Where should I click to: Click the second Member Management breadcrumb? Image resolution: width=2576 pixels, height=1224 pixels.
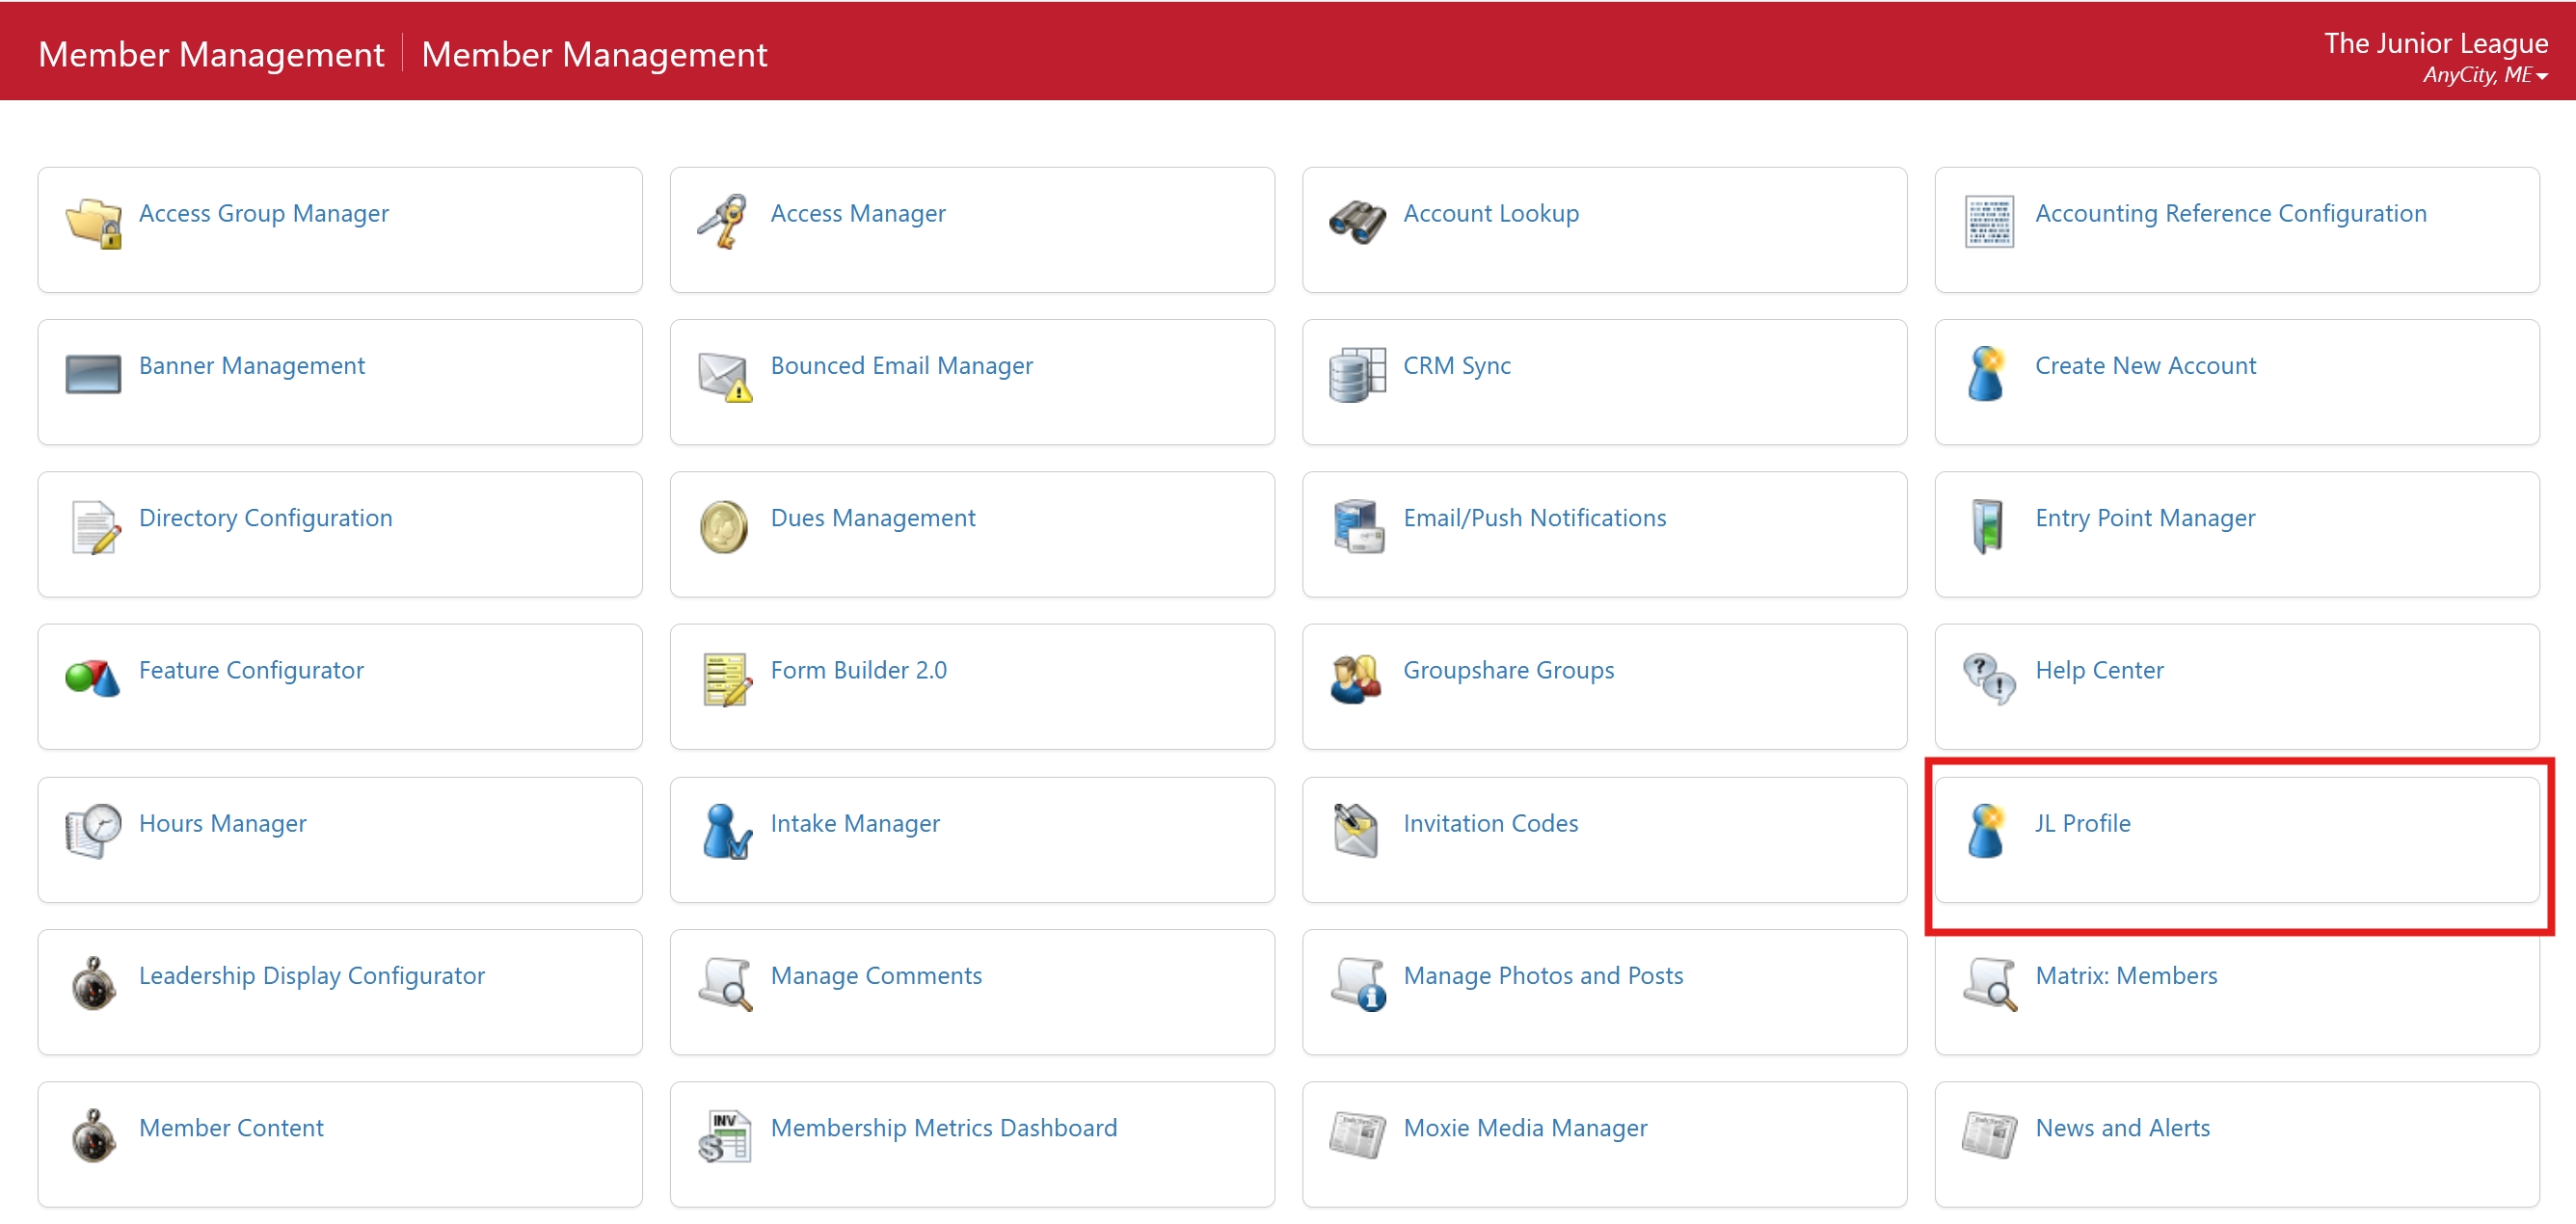[594, 54]
